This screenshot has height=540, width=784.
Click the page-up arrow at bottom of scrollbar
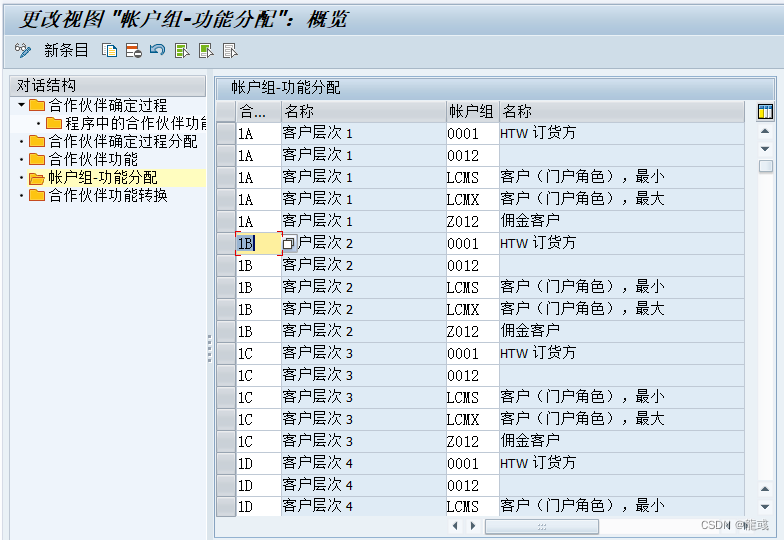(x=765, y=488)
